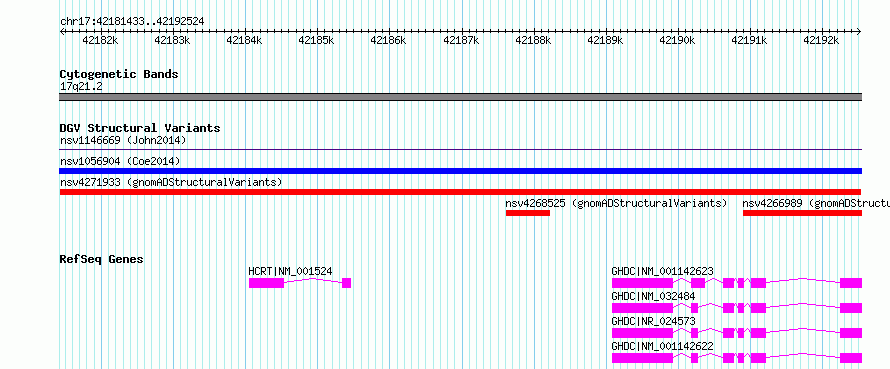Open variant nsv4271933 gnomAD label

coord(171,182)
